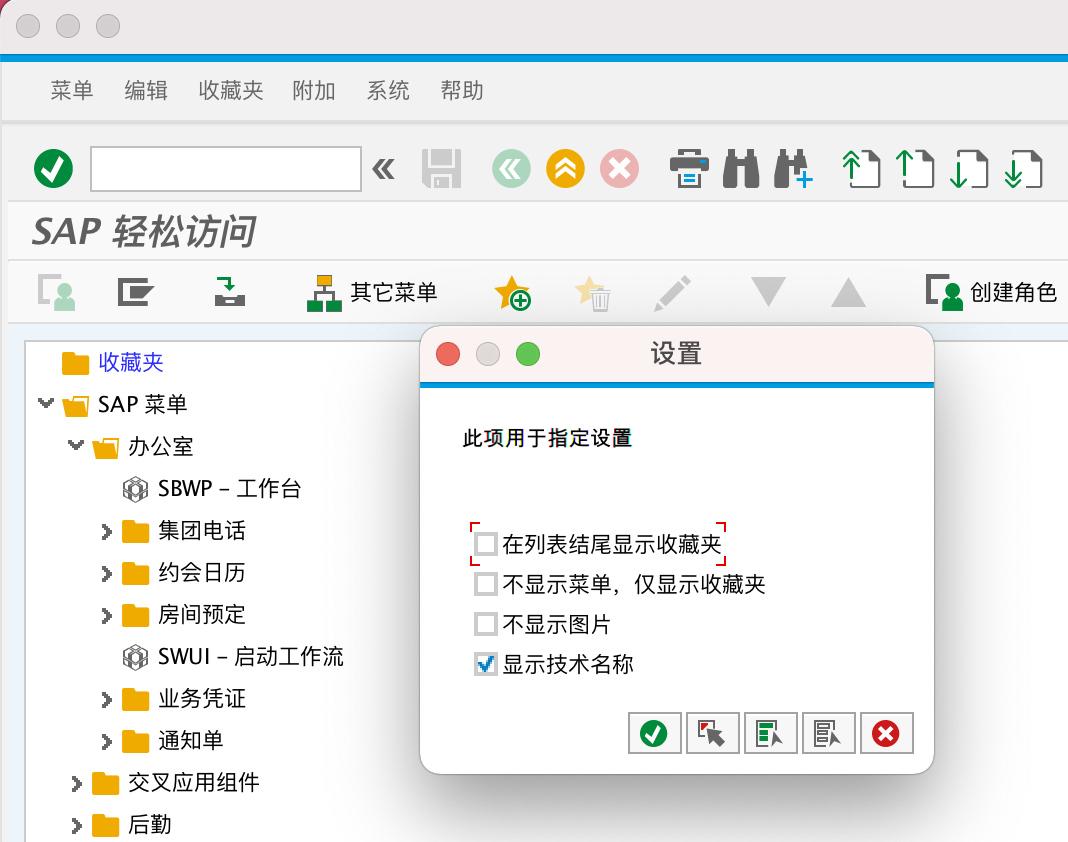This screenshot has height=842, width=1068.
Task: Expand the 交叉应用组件 folder
Action: 76,784
